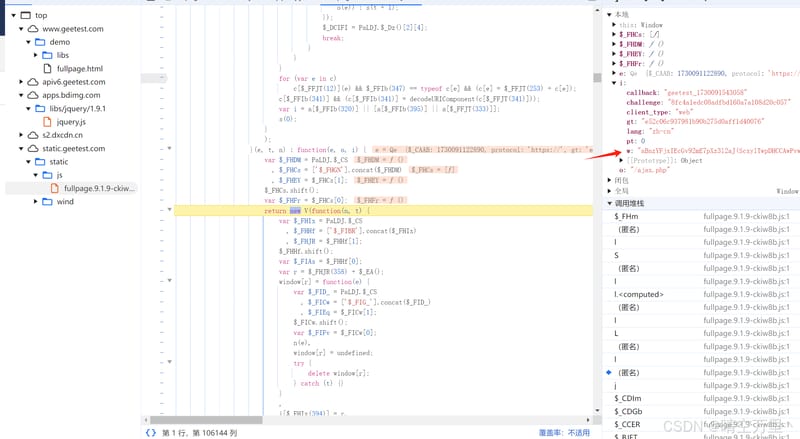Click the folder icon beside libs under demo
Screen dimensions: 800x439
[x=47, y=55]
